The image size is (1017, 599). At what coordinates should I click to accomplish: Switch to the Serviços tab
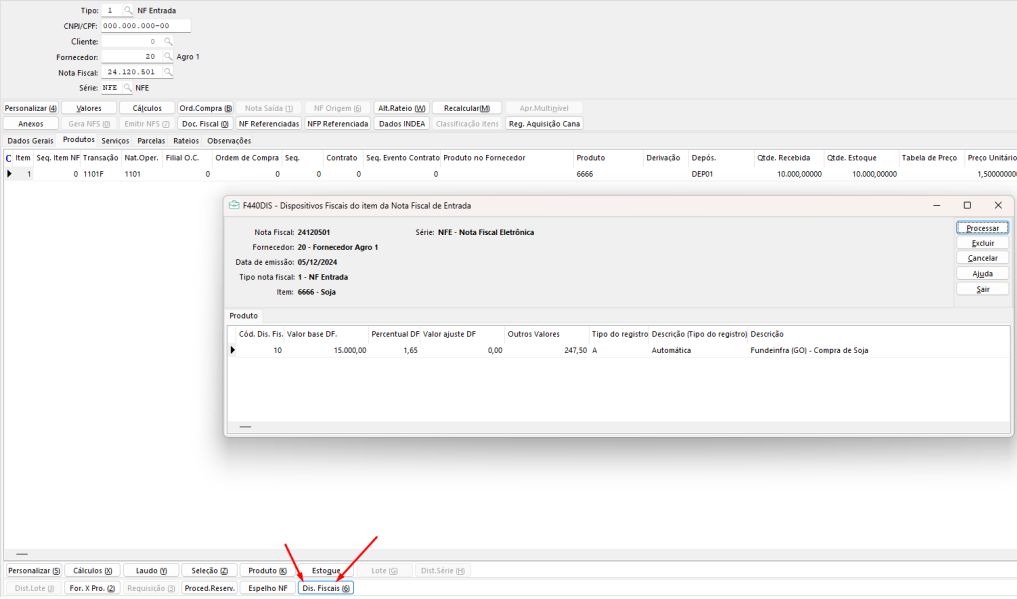click(115, 141)
